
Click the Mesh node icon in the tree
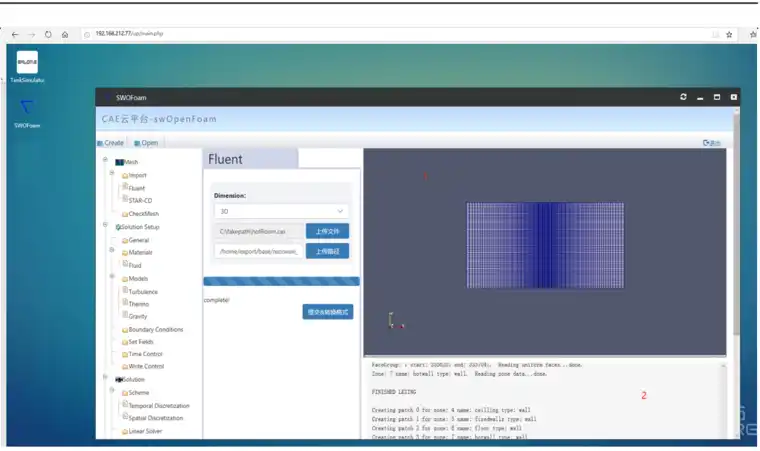tap(120, 162)
